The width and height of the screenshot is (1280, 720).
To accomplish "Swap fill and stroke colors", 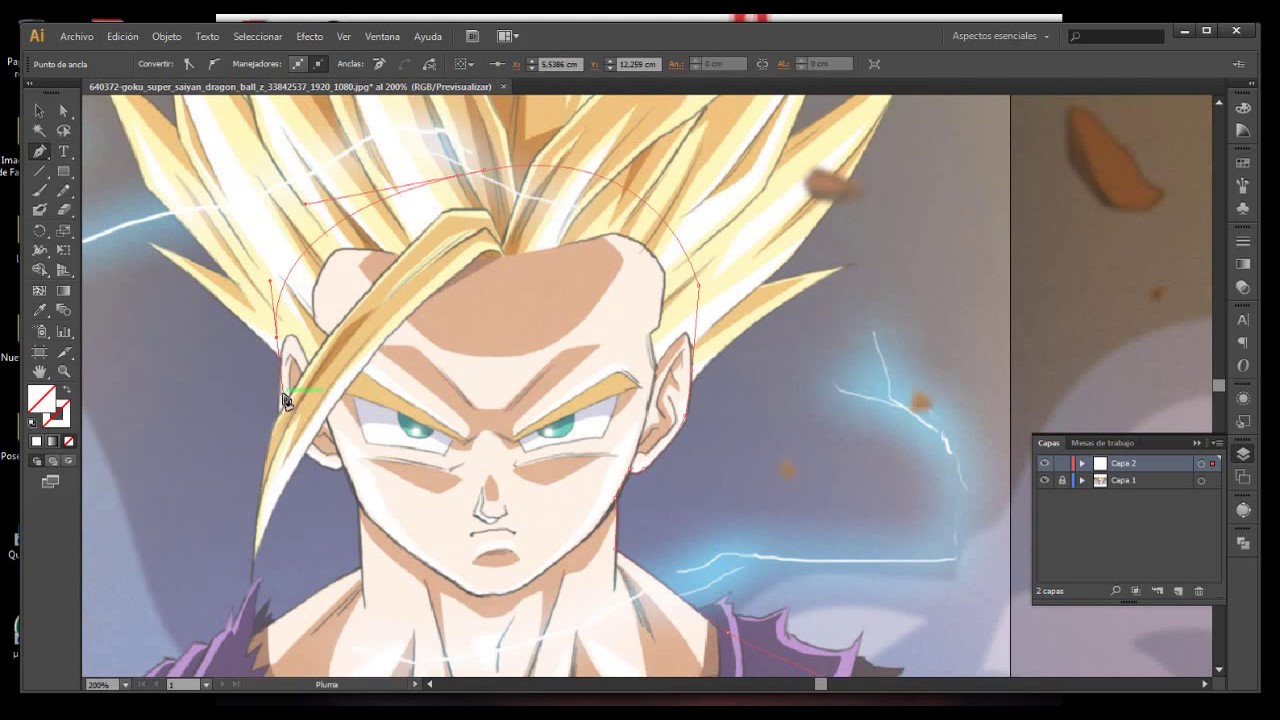I will [67, 390].
